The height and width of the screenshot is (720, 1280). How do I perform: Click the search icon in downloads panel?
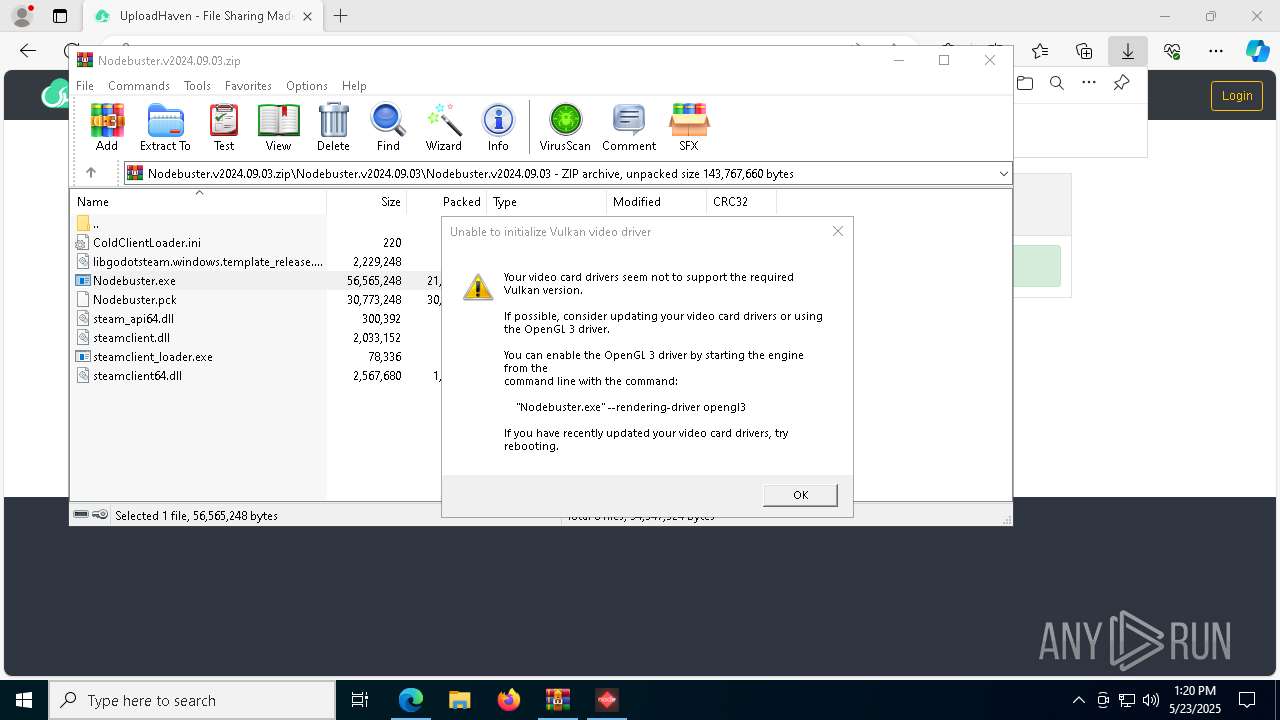[1056, 83]
